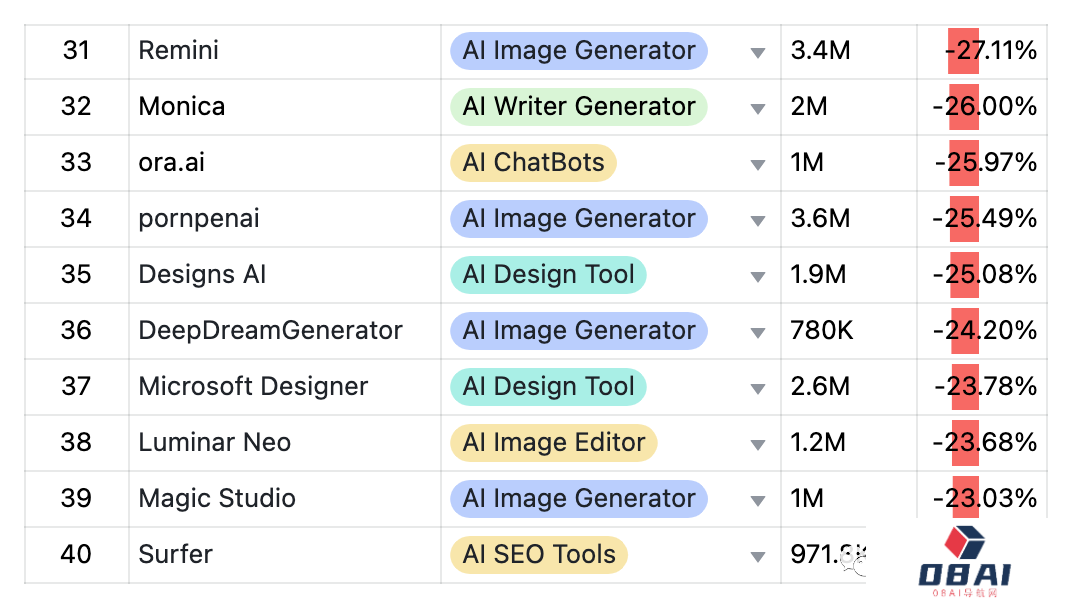Select the name cell "Monica"

click(x=285, y=107)
